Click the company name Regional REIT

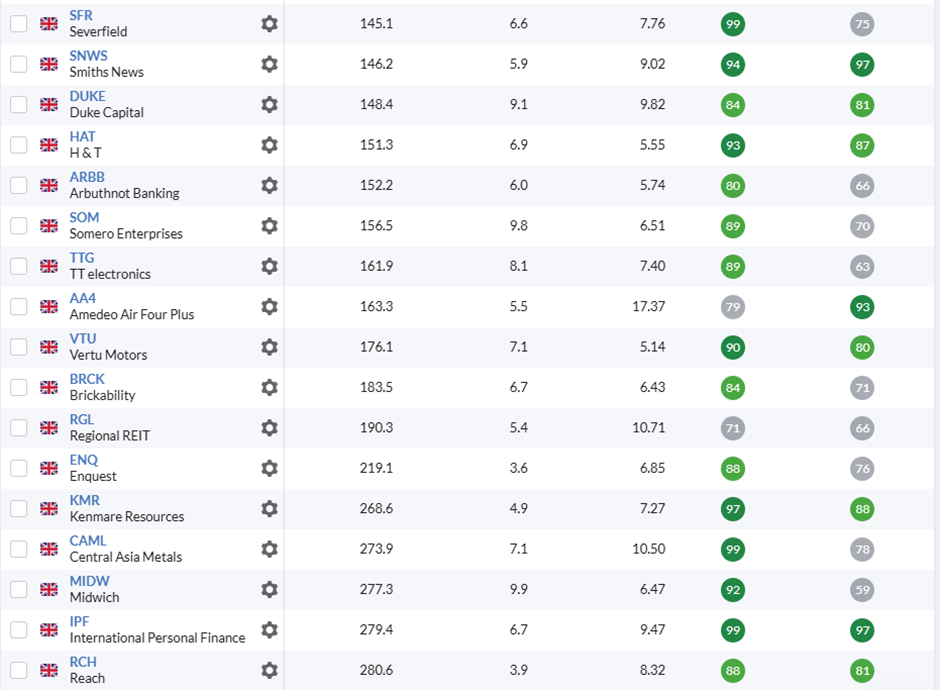point(110,436)
